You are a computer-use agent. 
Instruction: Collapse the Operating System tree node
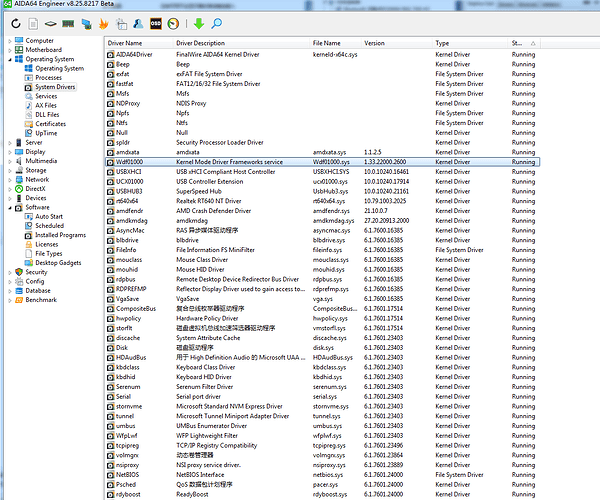[10, 59]
